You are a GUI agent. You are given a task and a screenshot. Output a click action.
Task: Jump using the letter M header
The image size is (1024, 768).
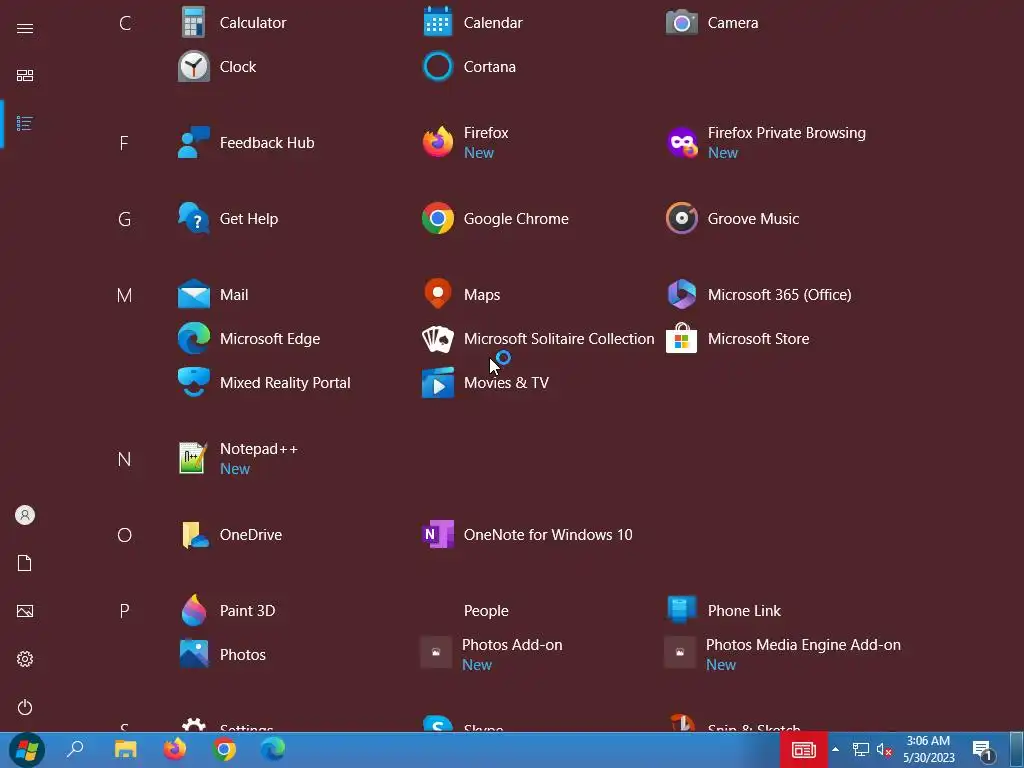124,295
